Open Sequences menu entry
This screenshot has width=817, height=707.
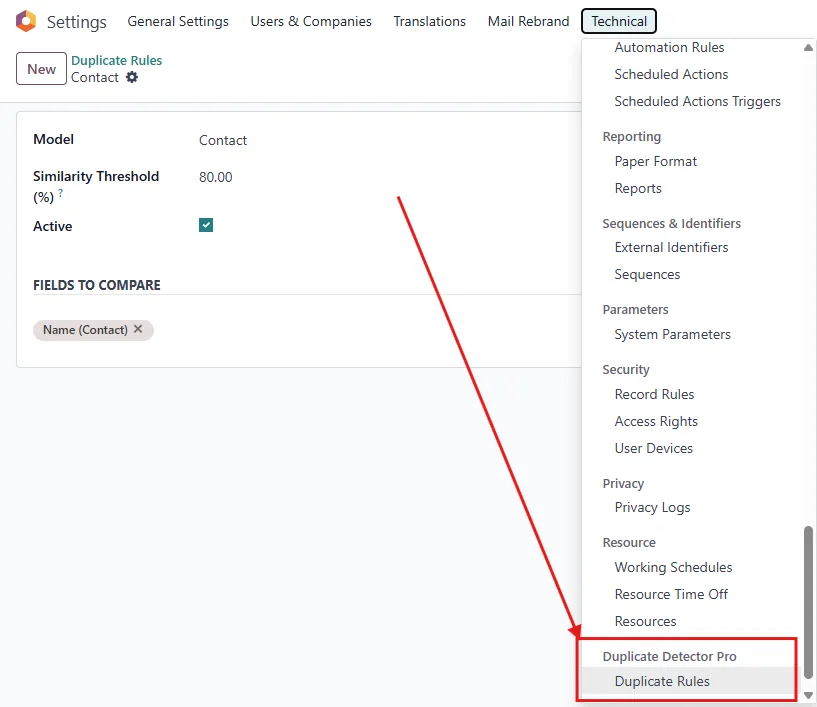point(647,275)
